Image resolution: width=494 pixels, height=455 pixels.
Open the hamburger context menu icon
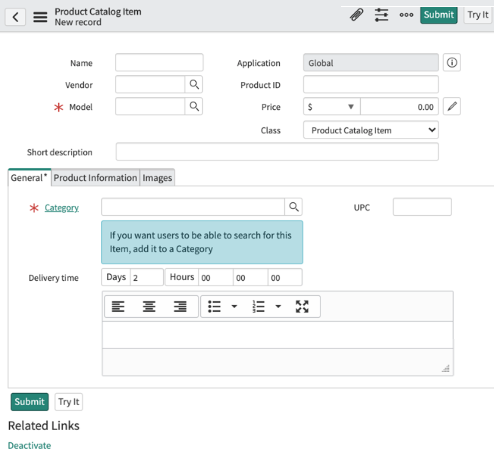pyautogui.click(x=40, y=17)
